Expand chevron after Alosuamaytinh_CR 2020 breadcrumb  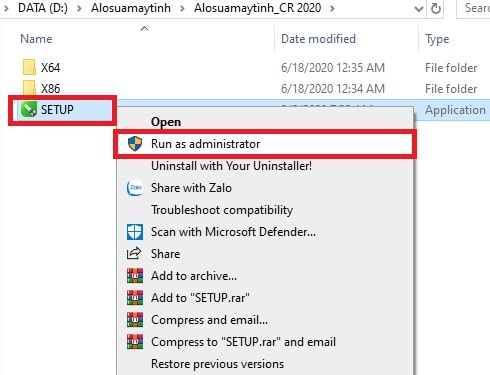pos(332,8)
